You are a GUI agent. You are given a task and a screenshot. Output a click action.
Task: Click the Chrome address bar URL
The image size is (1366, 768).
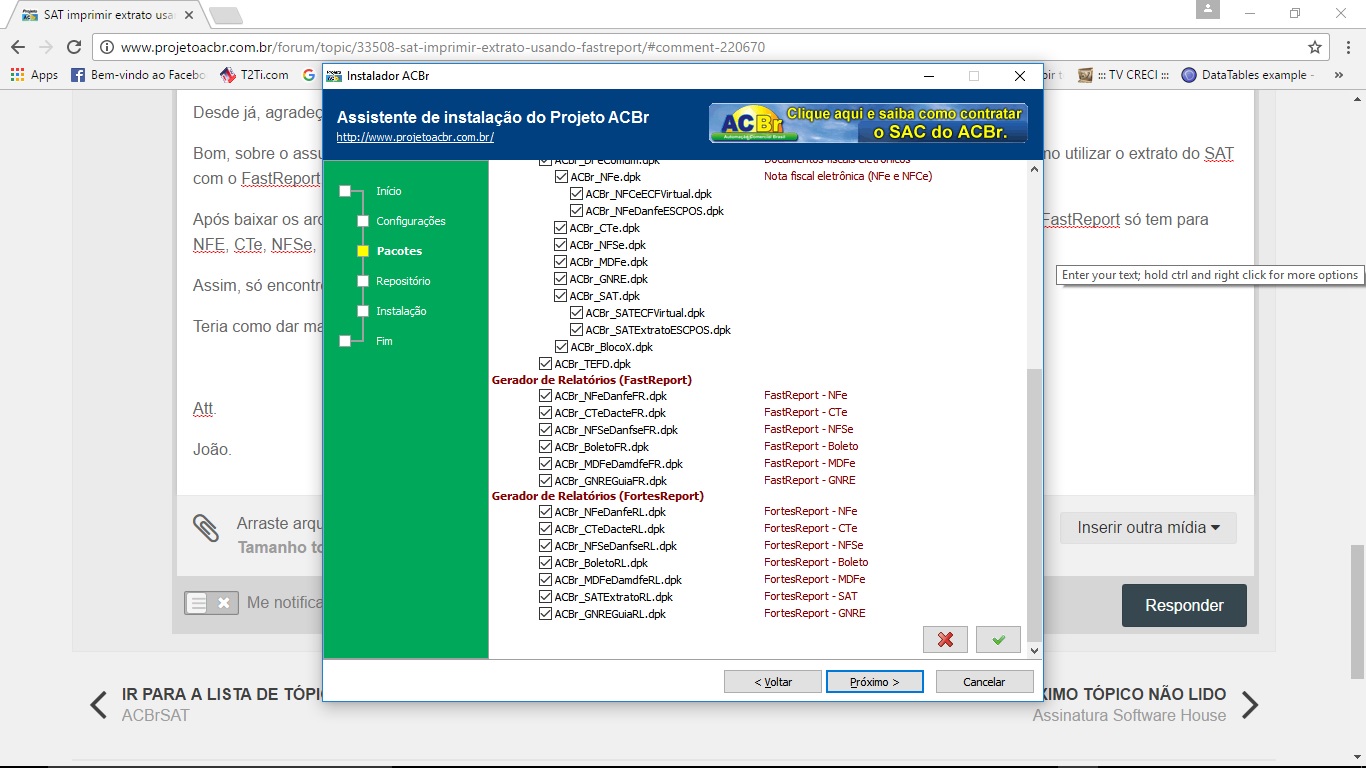point(442,47)
